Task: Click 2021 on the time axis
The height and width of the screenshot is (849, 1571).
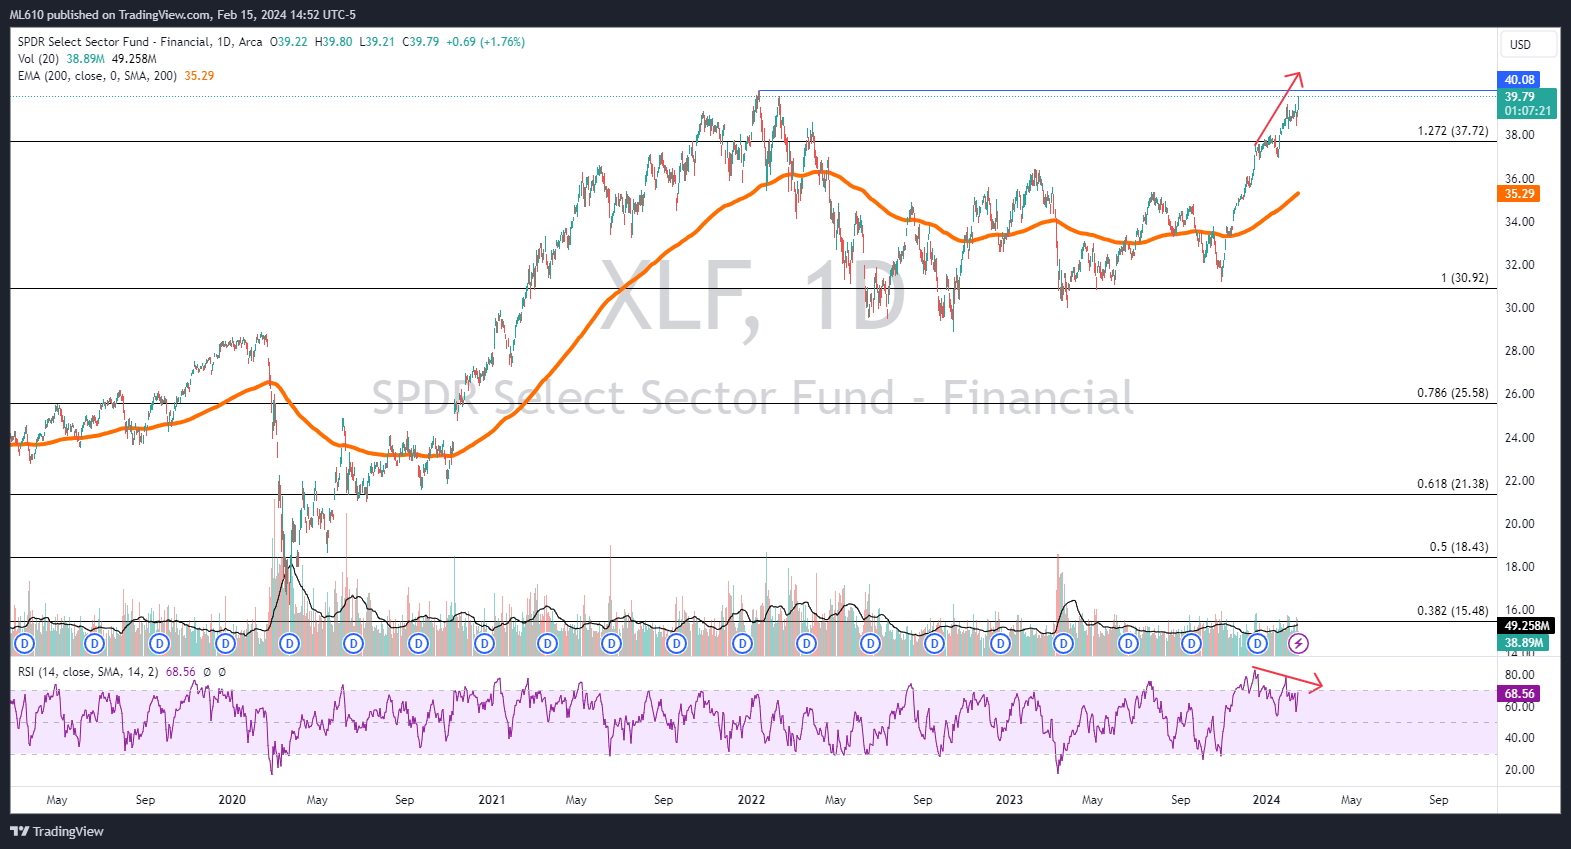Action: 491,800
